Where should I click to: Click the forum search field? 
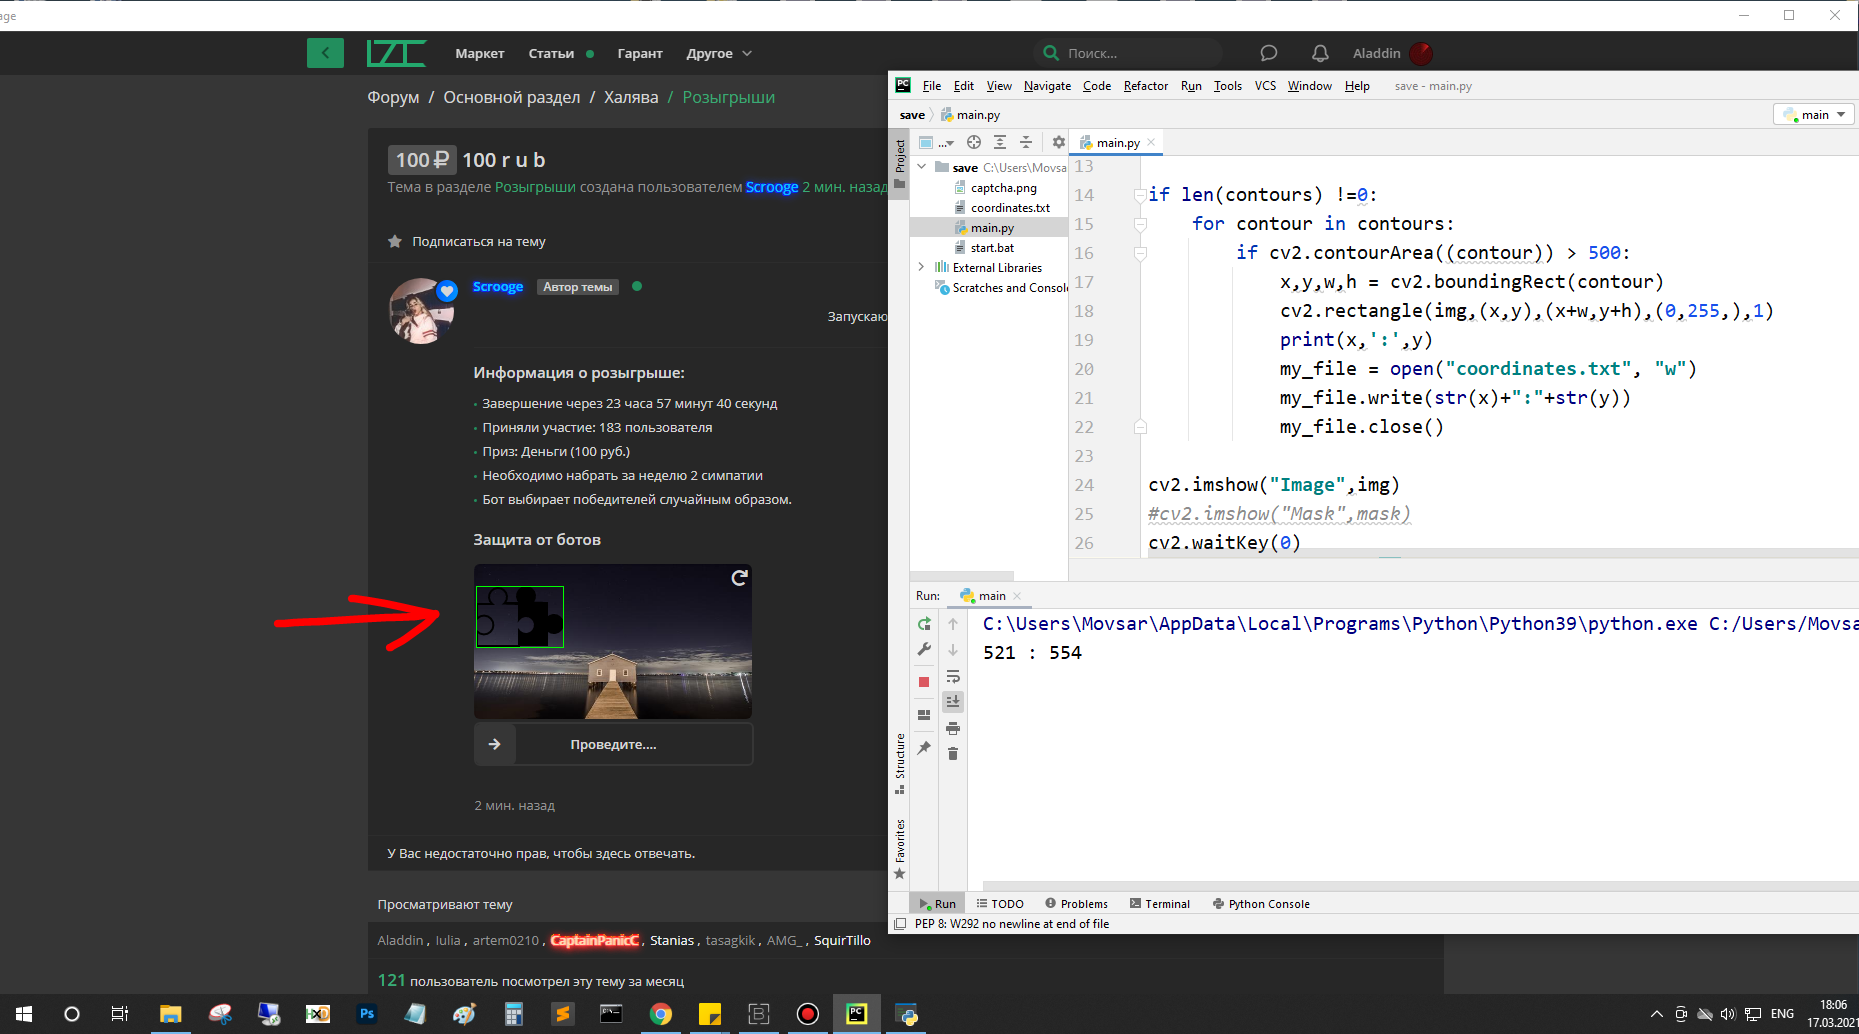pyautogui.click(x=1128, y=53)
